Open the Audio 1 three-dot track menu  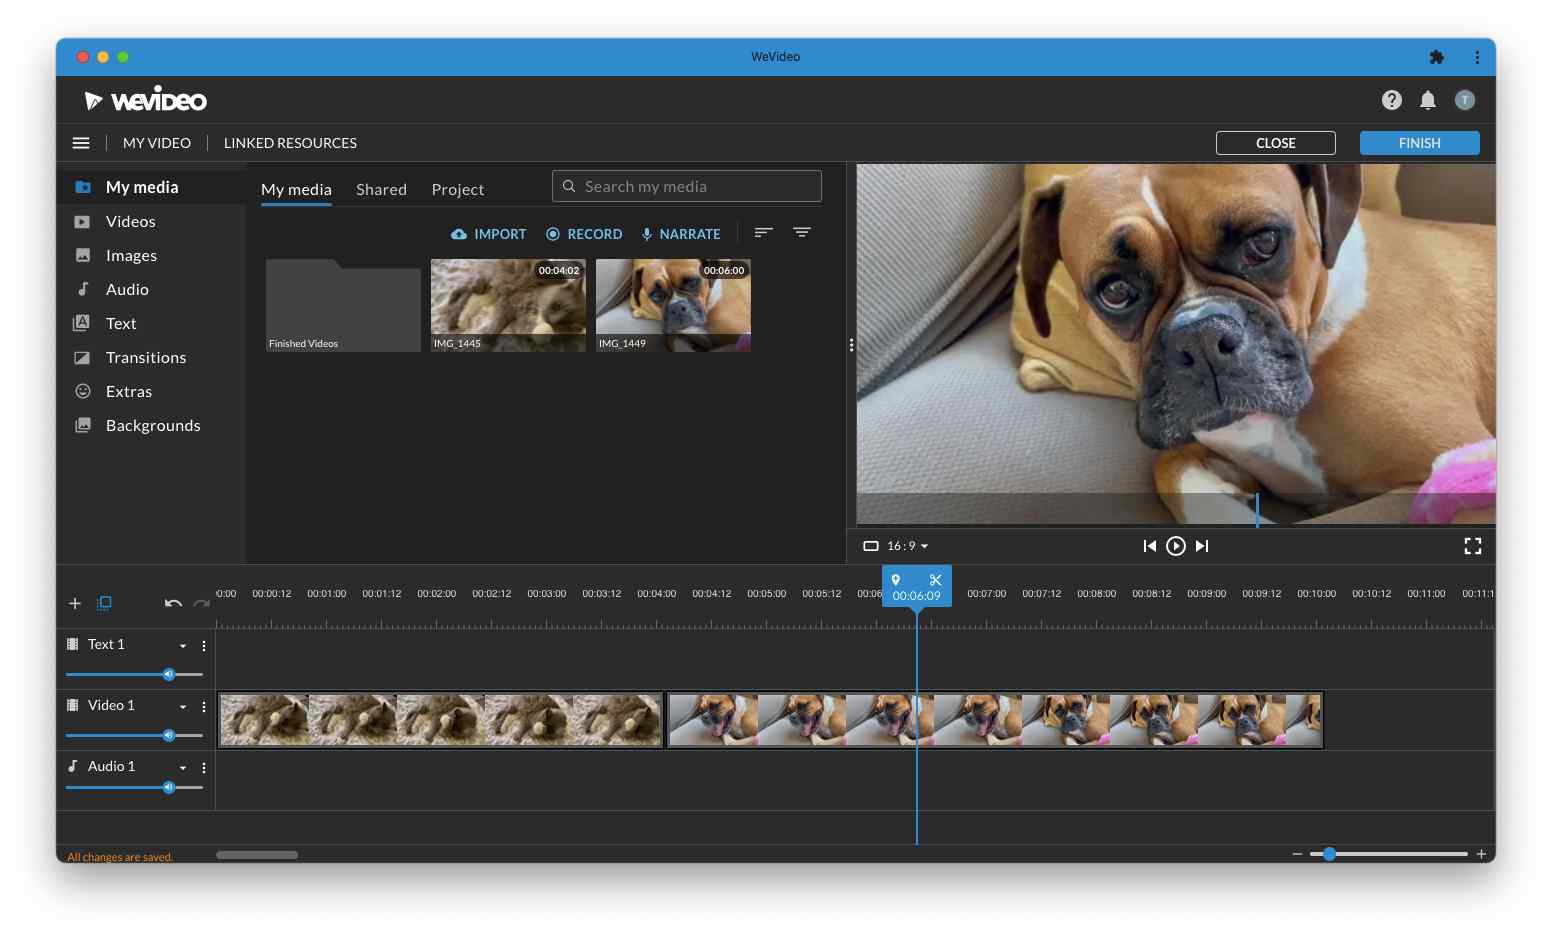click(204, 767)
